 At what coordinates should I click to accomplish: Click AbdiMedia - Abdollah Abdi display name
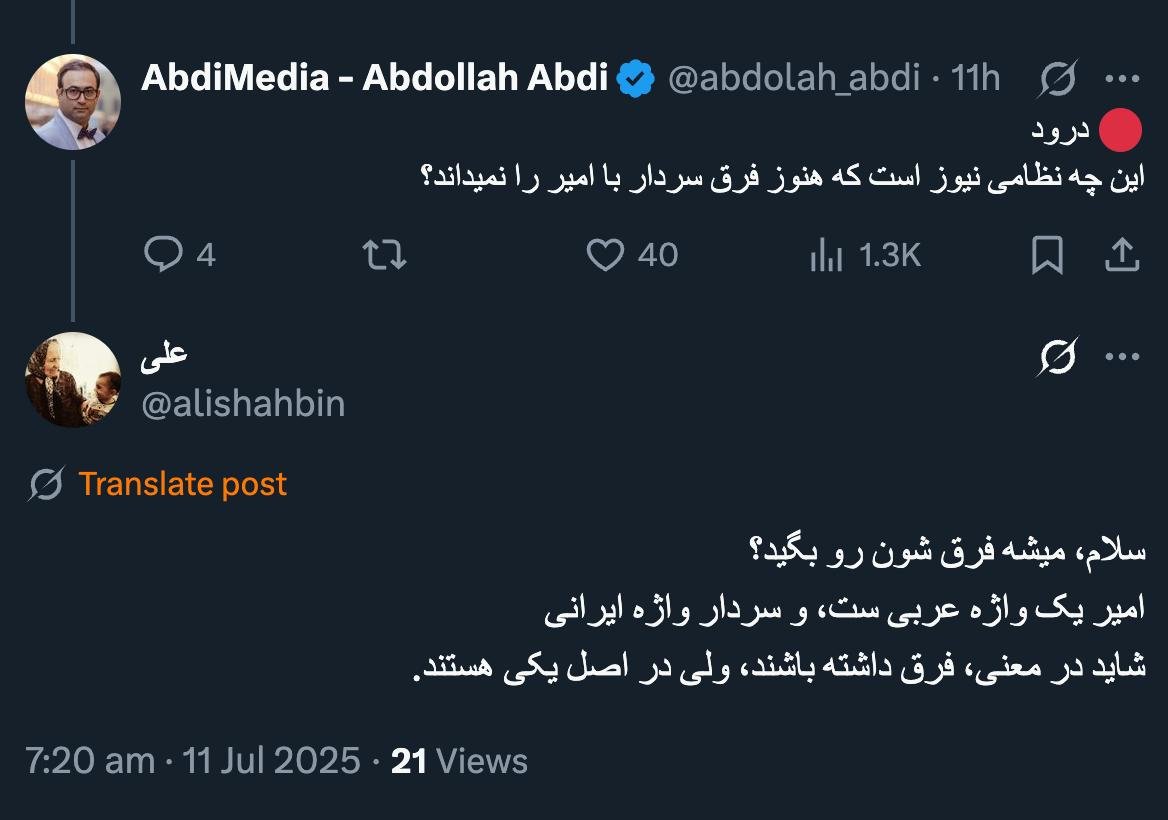tap(374, 77)
